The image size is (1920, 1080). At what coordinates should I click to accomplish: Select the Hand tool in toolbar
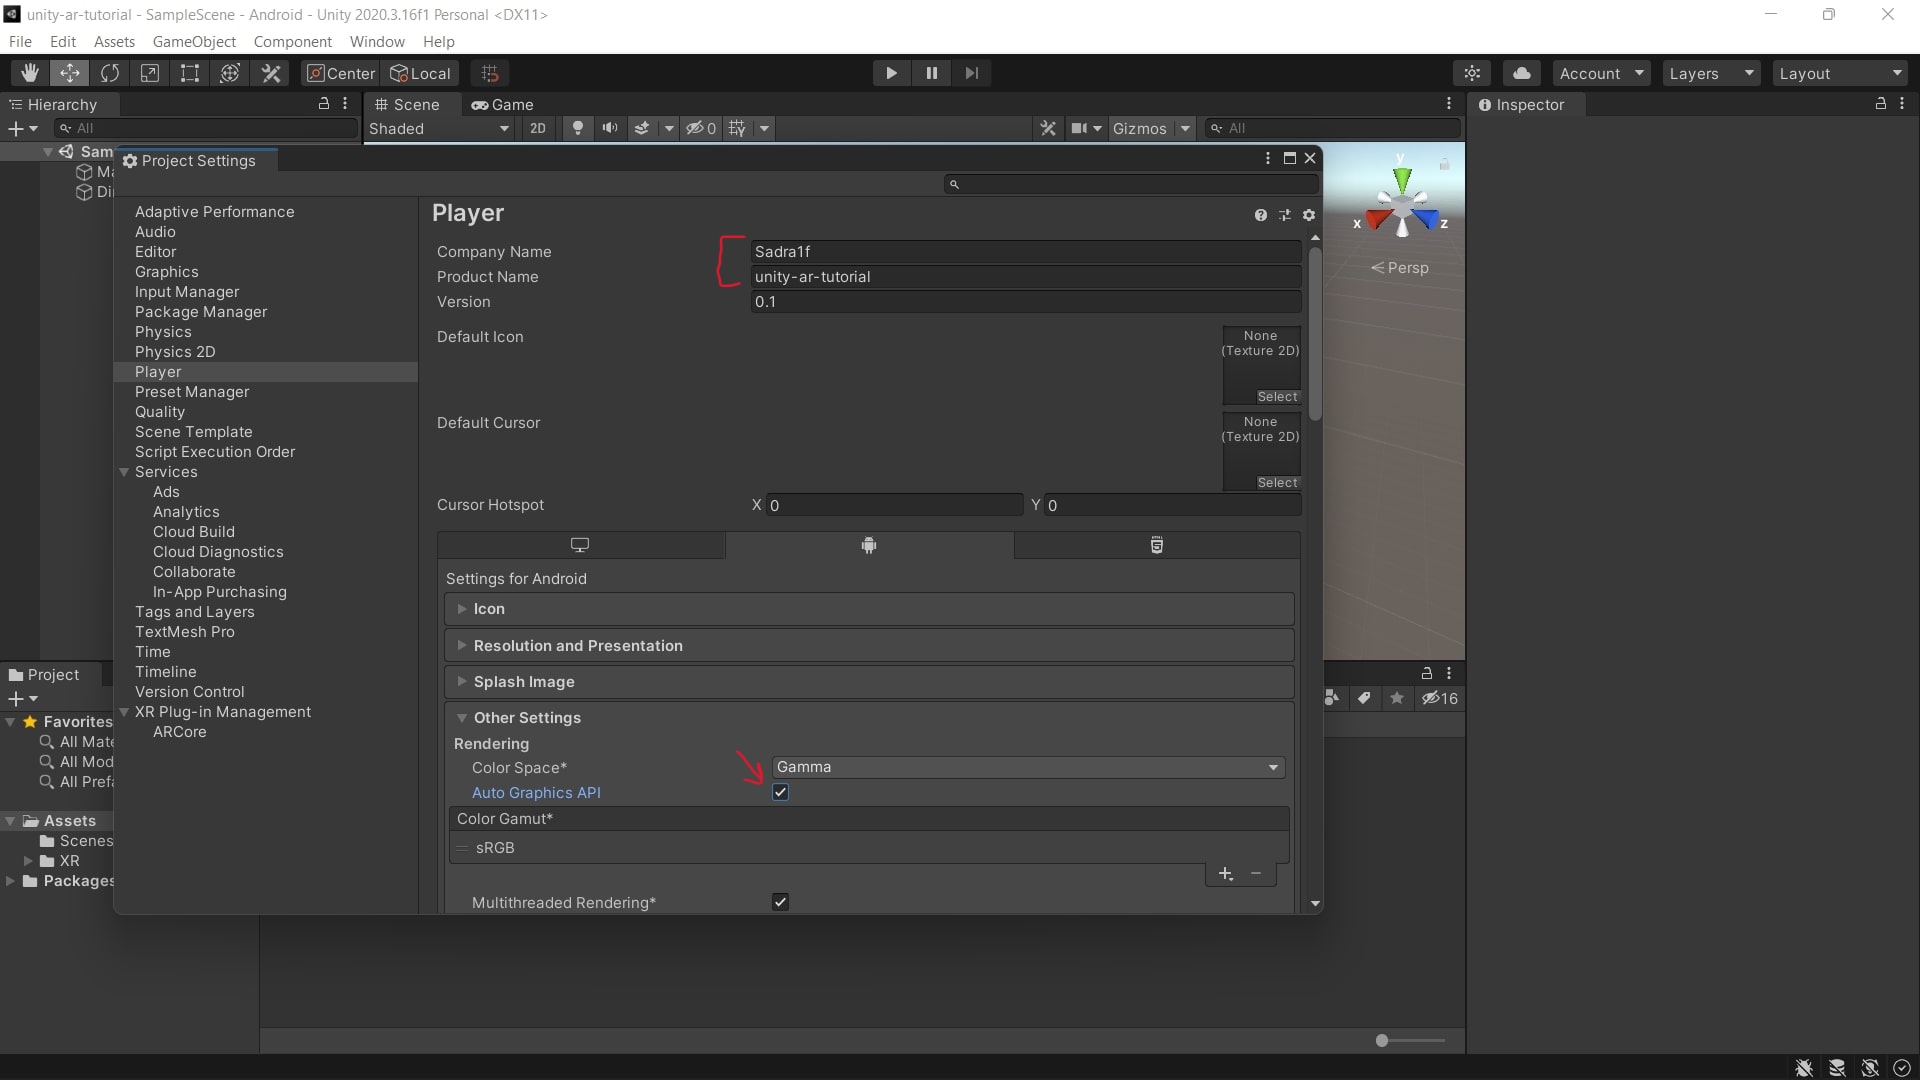(30, 73)
